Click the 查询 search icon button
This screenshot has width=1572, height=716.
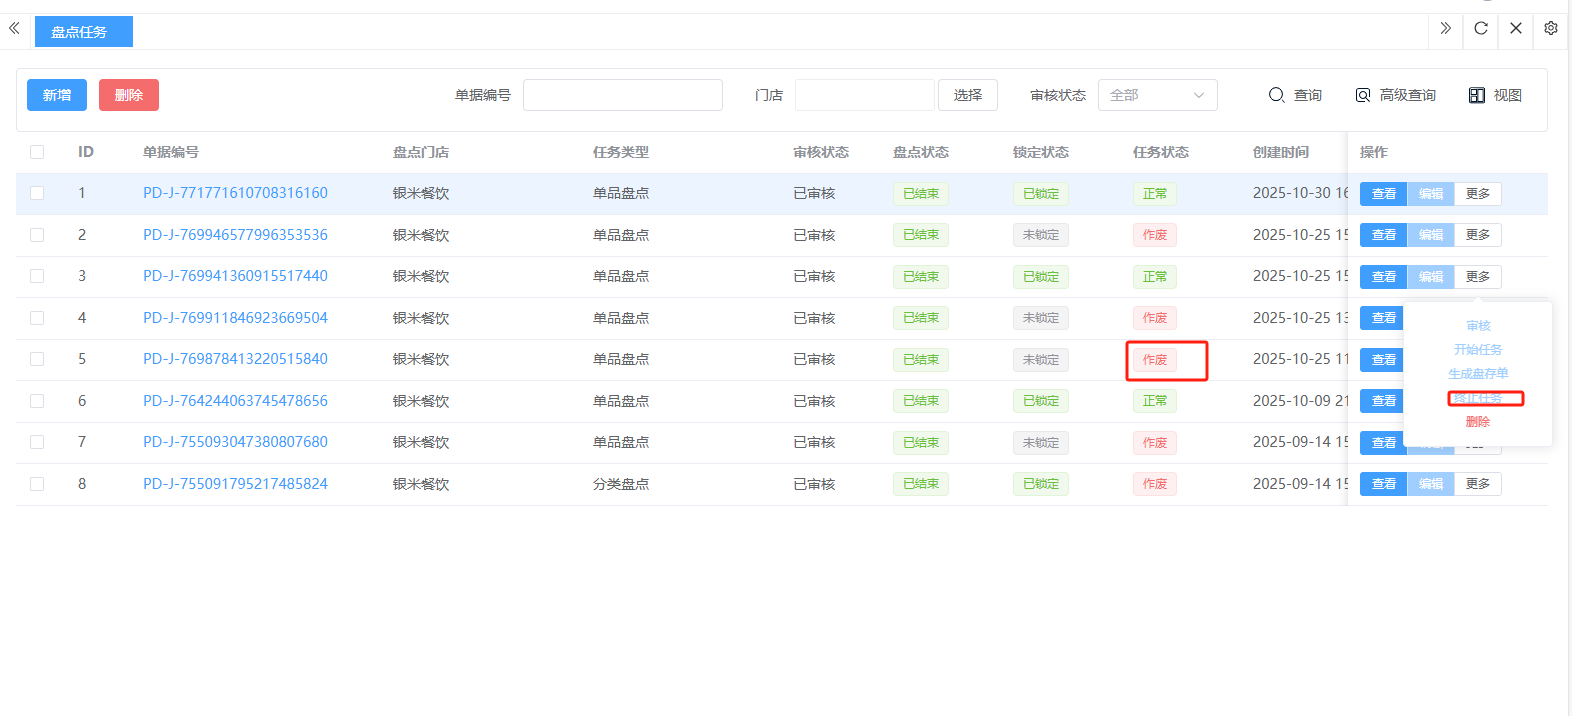(1295, 95)
